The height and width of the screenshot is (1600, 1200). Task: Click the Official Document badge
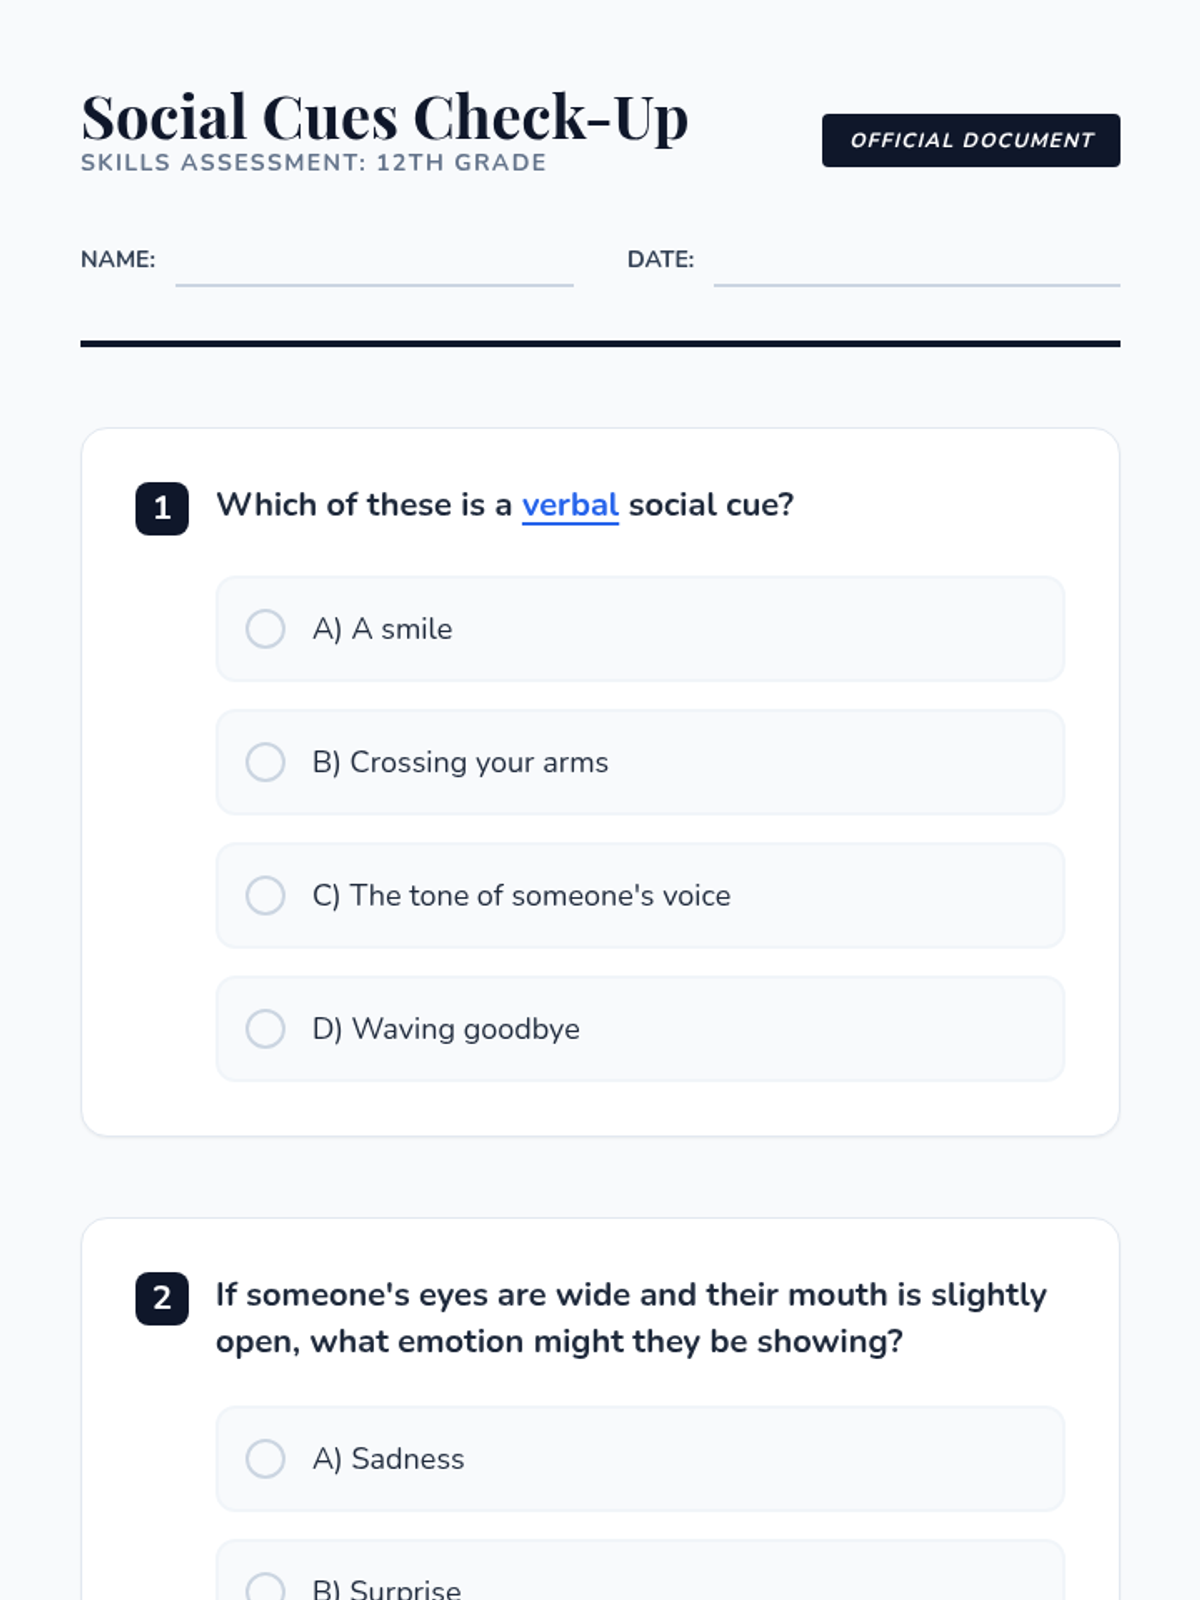[x=970, y=140]
